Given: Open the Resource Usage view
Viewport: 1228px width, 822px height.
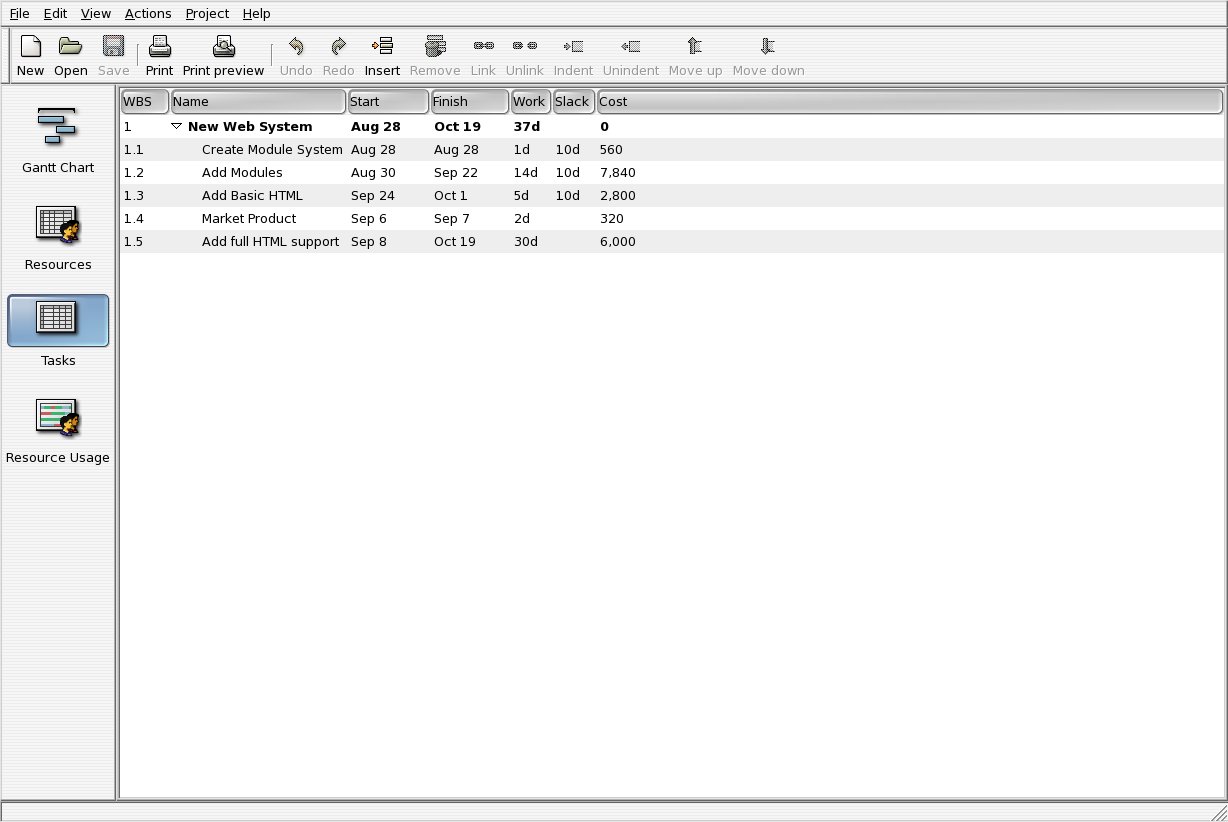Looking at the screenshot, I should pyautogui.click(x=58, y=430).
